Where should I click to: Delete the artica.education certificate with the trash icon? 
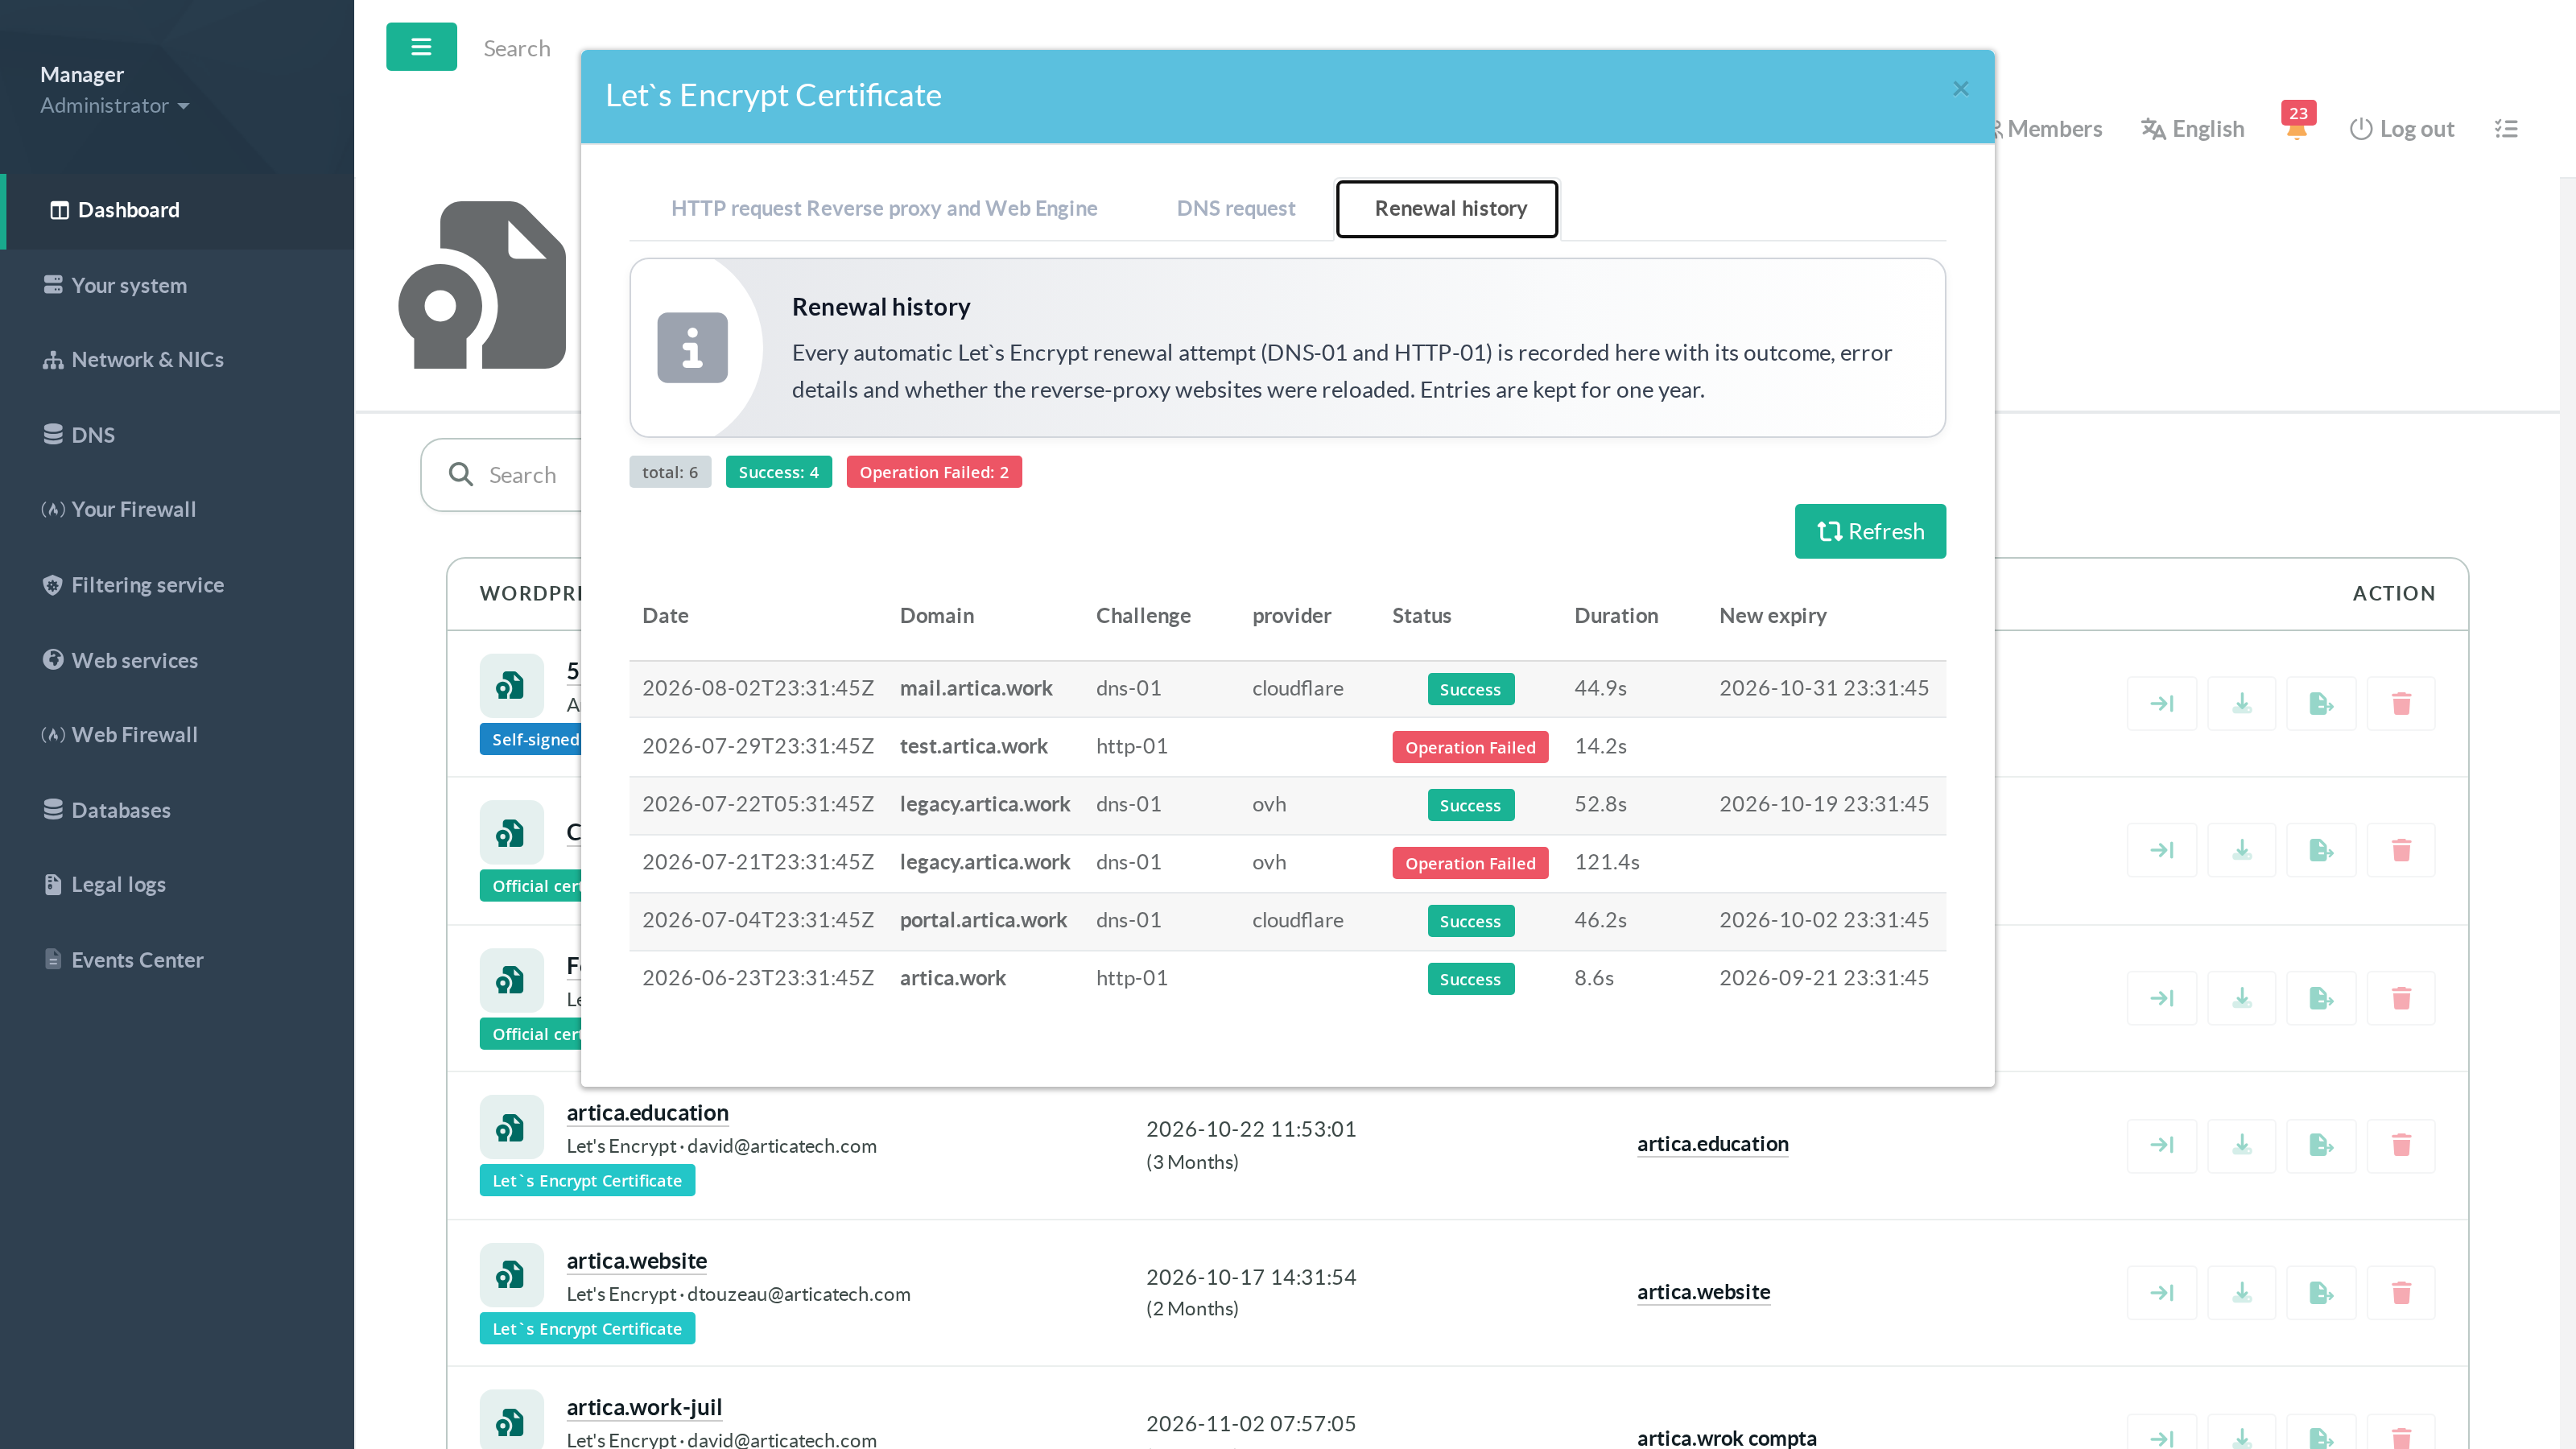click(2401, 1145)
